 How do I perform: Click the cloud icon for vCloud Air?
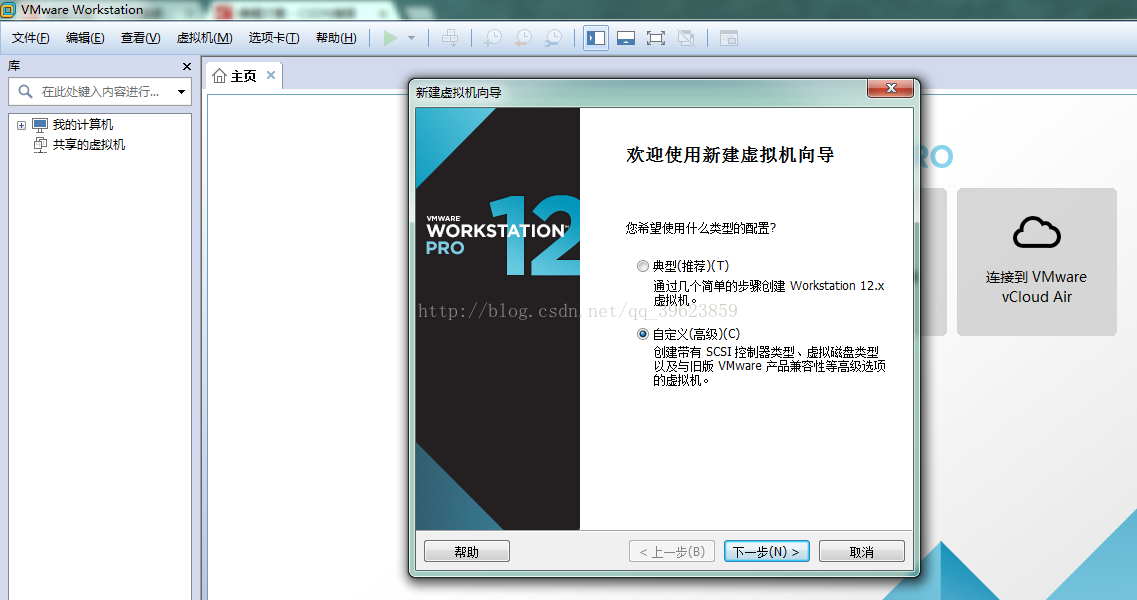click(1036, 232)
